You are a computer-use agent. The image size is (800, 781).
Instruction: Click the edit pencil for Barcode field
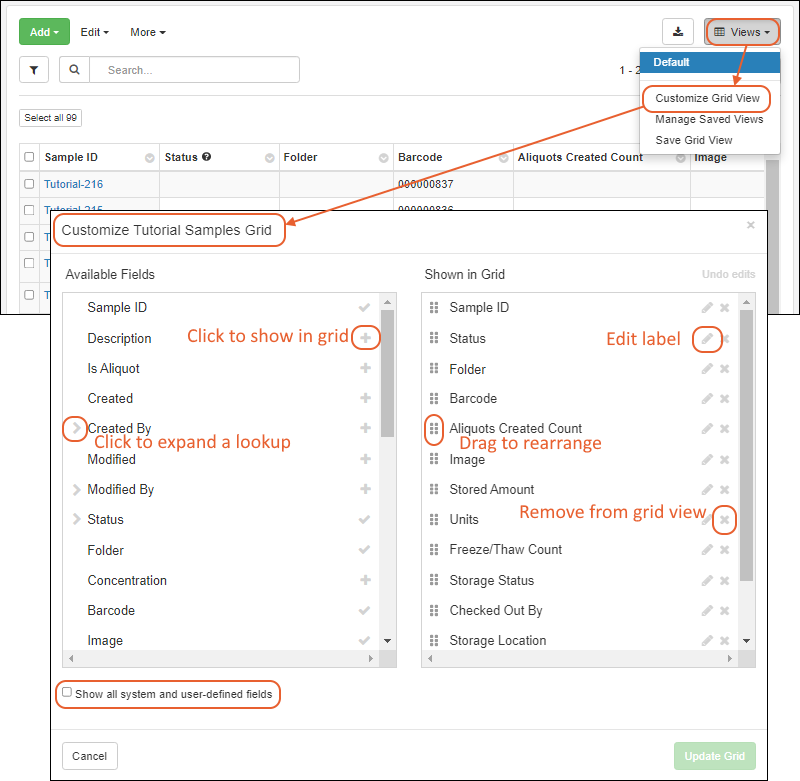tap(707, 399)
